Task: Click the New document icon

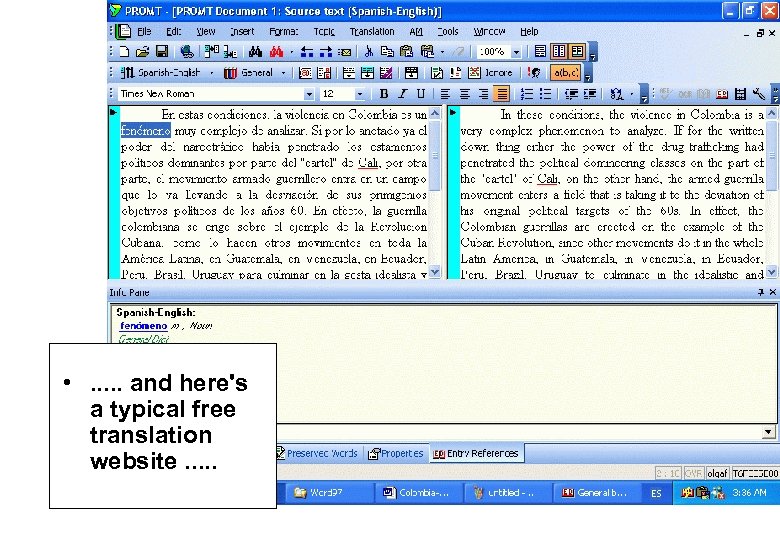Action: 125,52
